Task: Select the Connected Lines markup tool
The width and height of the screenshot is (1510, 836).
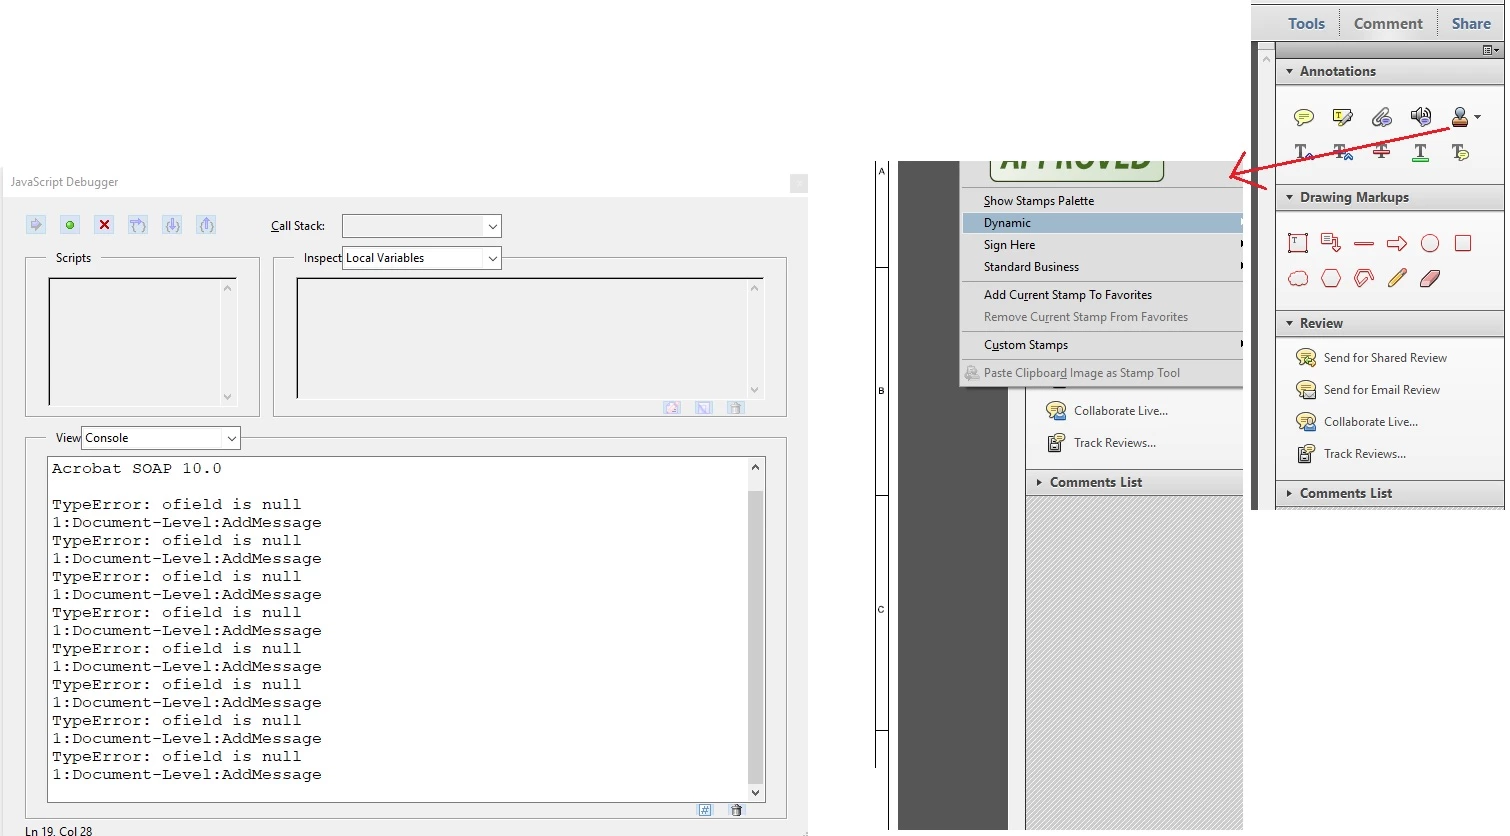Action: point(1364,278)
